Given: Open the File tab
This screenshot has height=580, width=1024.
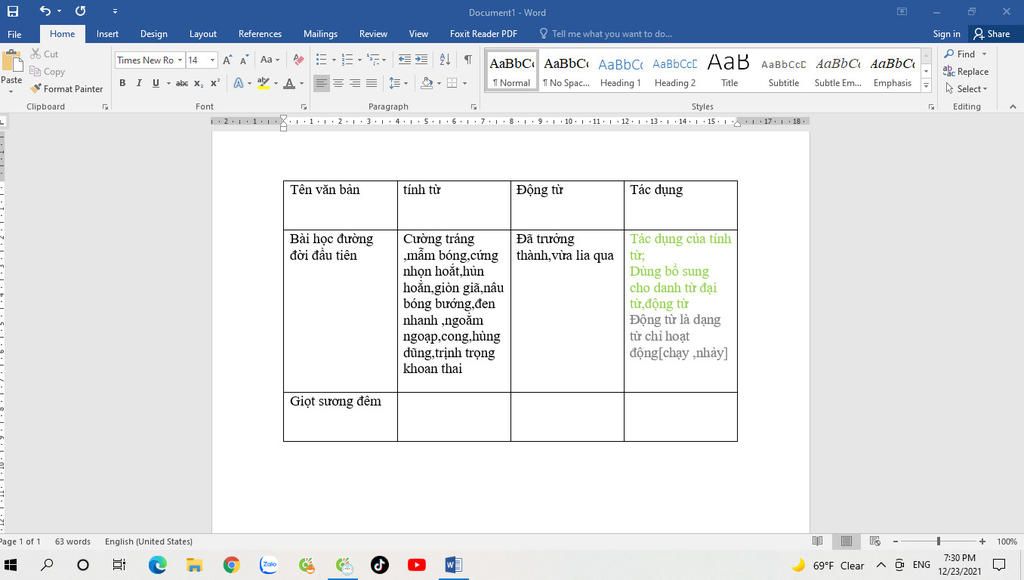Looking at the screenshot, I should tap(14, 34).
